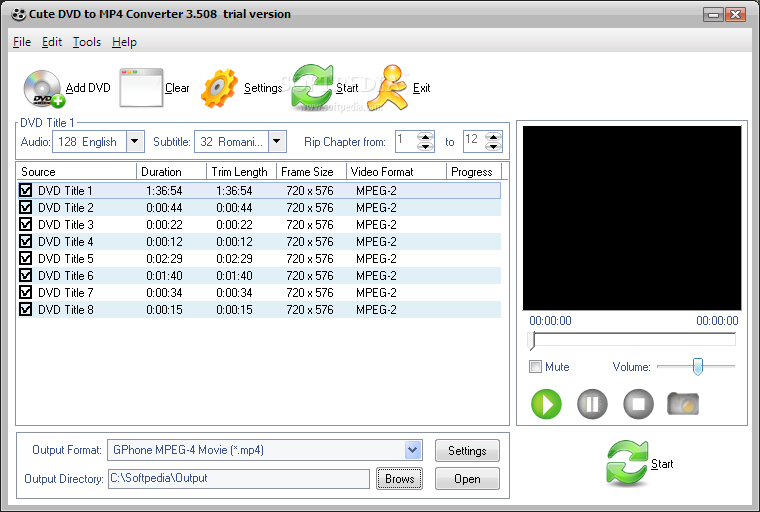Open the Audio track dropdown
Screen dimensions: 760x512
pyautogui.click(x=135, y=142)
